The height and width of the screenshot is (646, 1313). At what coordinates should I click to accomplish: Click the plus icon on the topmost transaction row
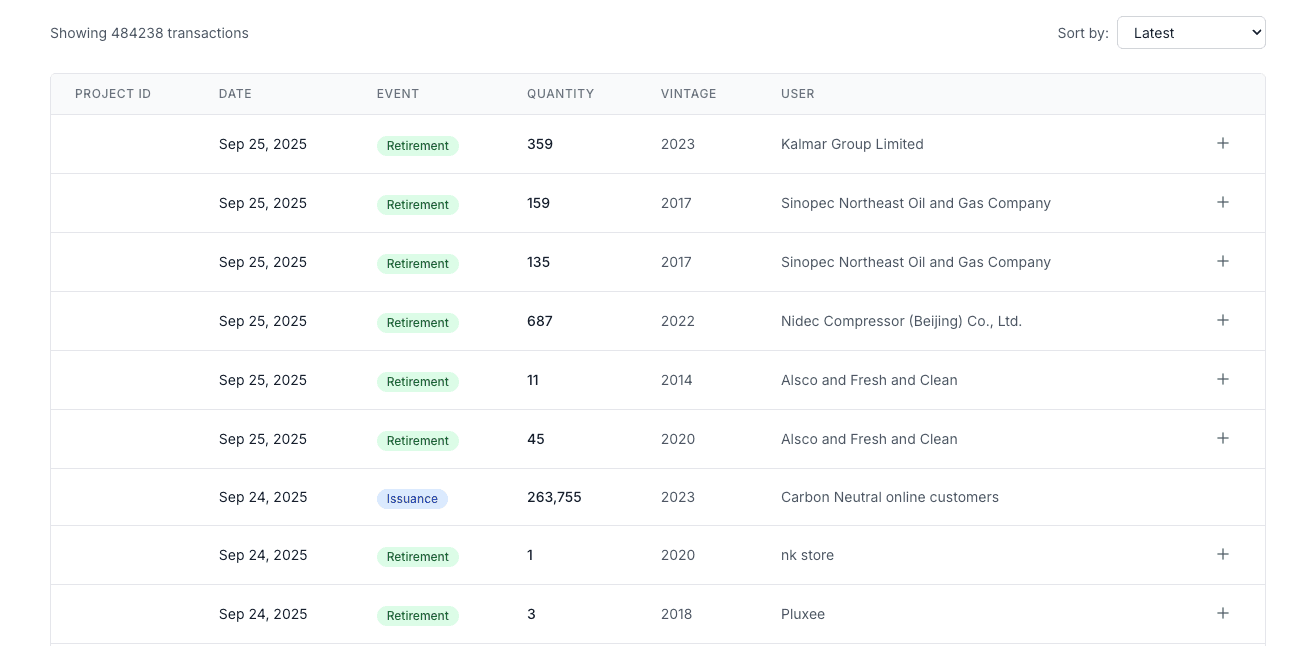tap(1222, 143)
